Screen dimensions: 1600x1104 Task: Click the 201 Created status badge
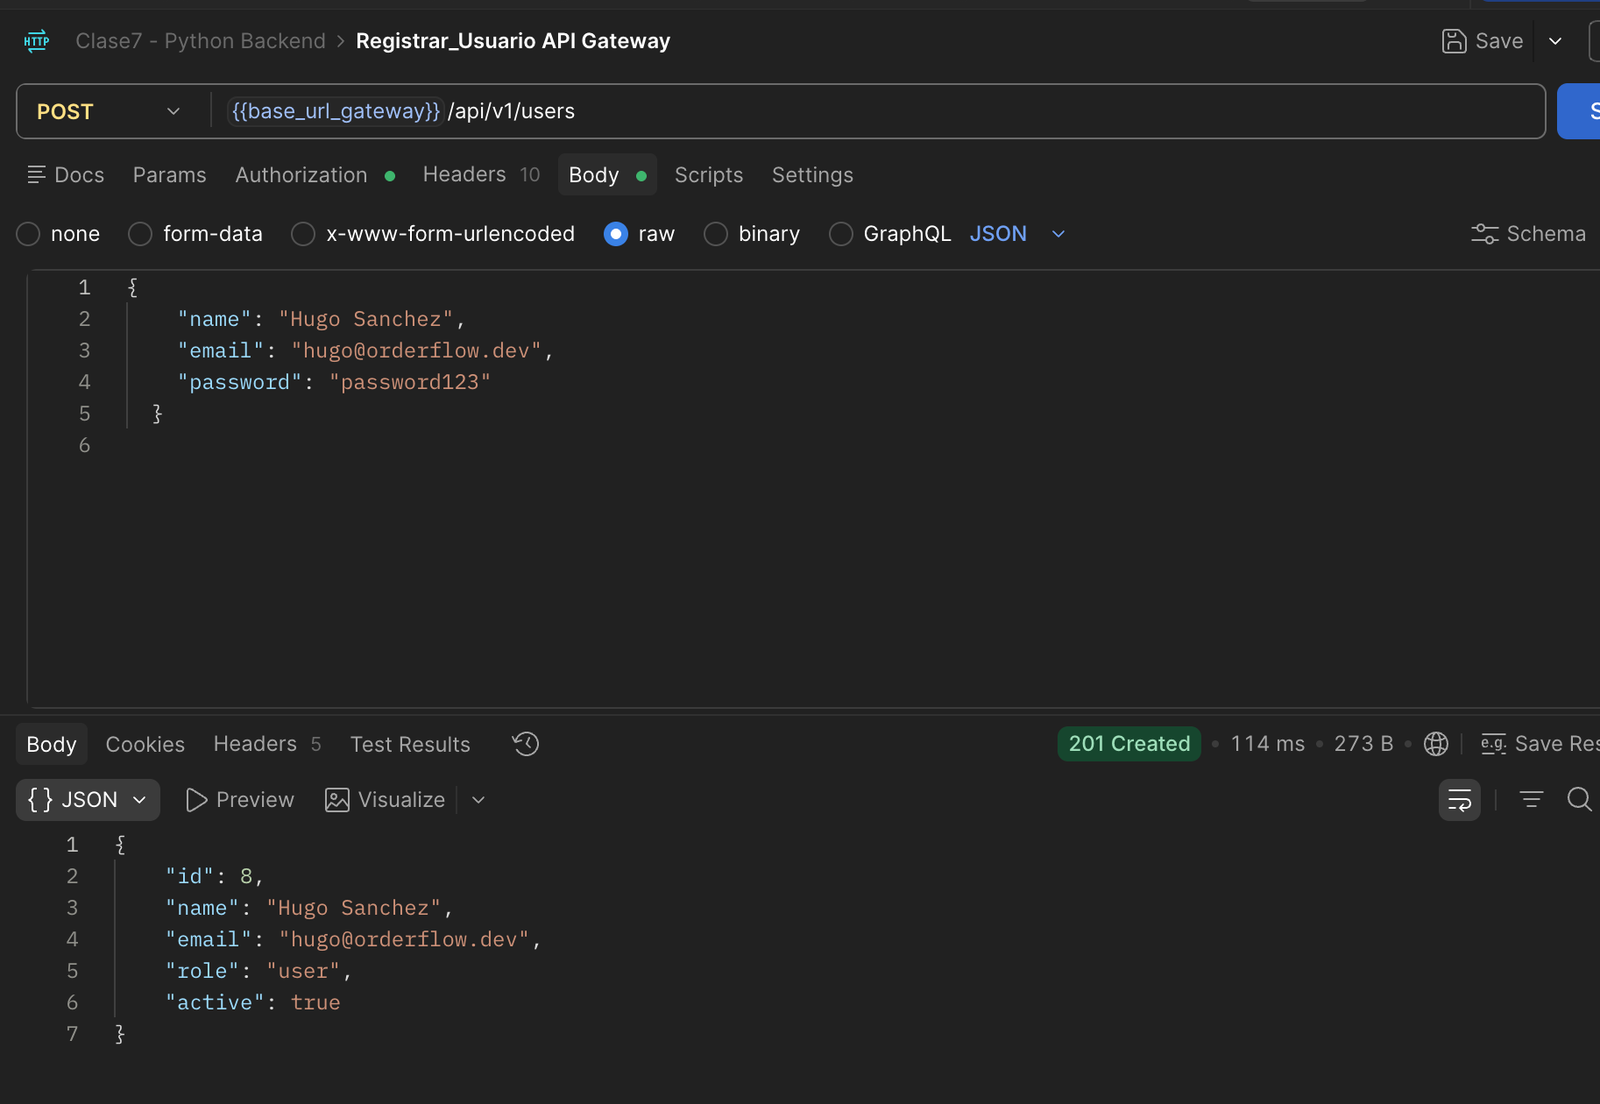pyautogui.click(x=1129, y=744)
